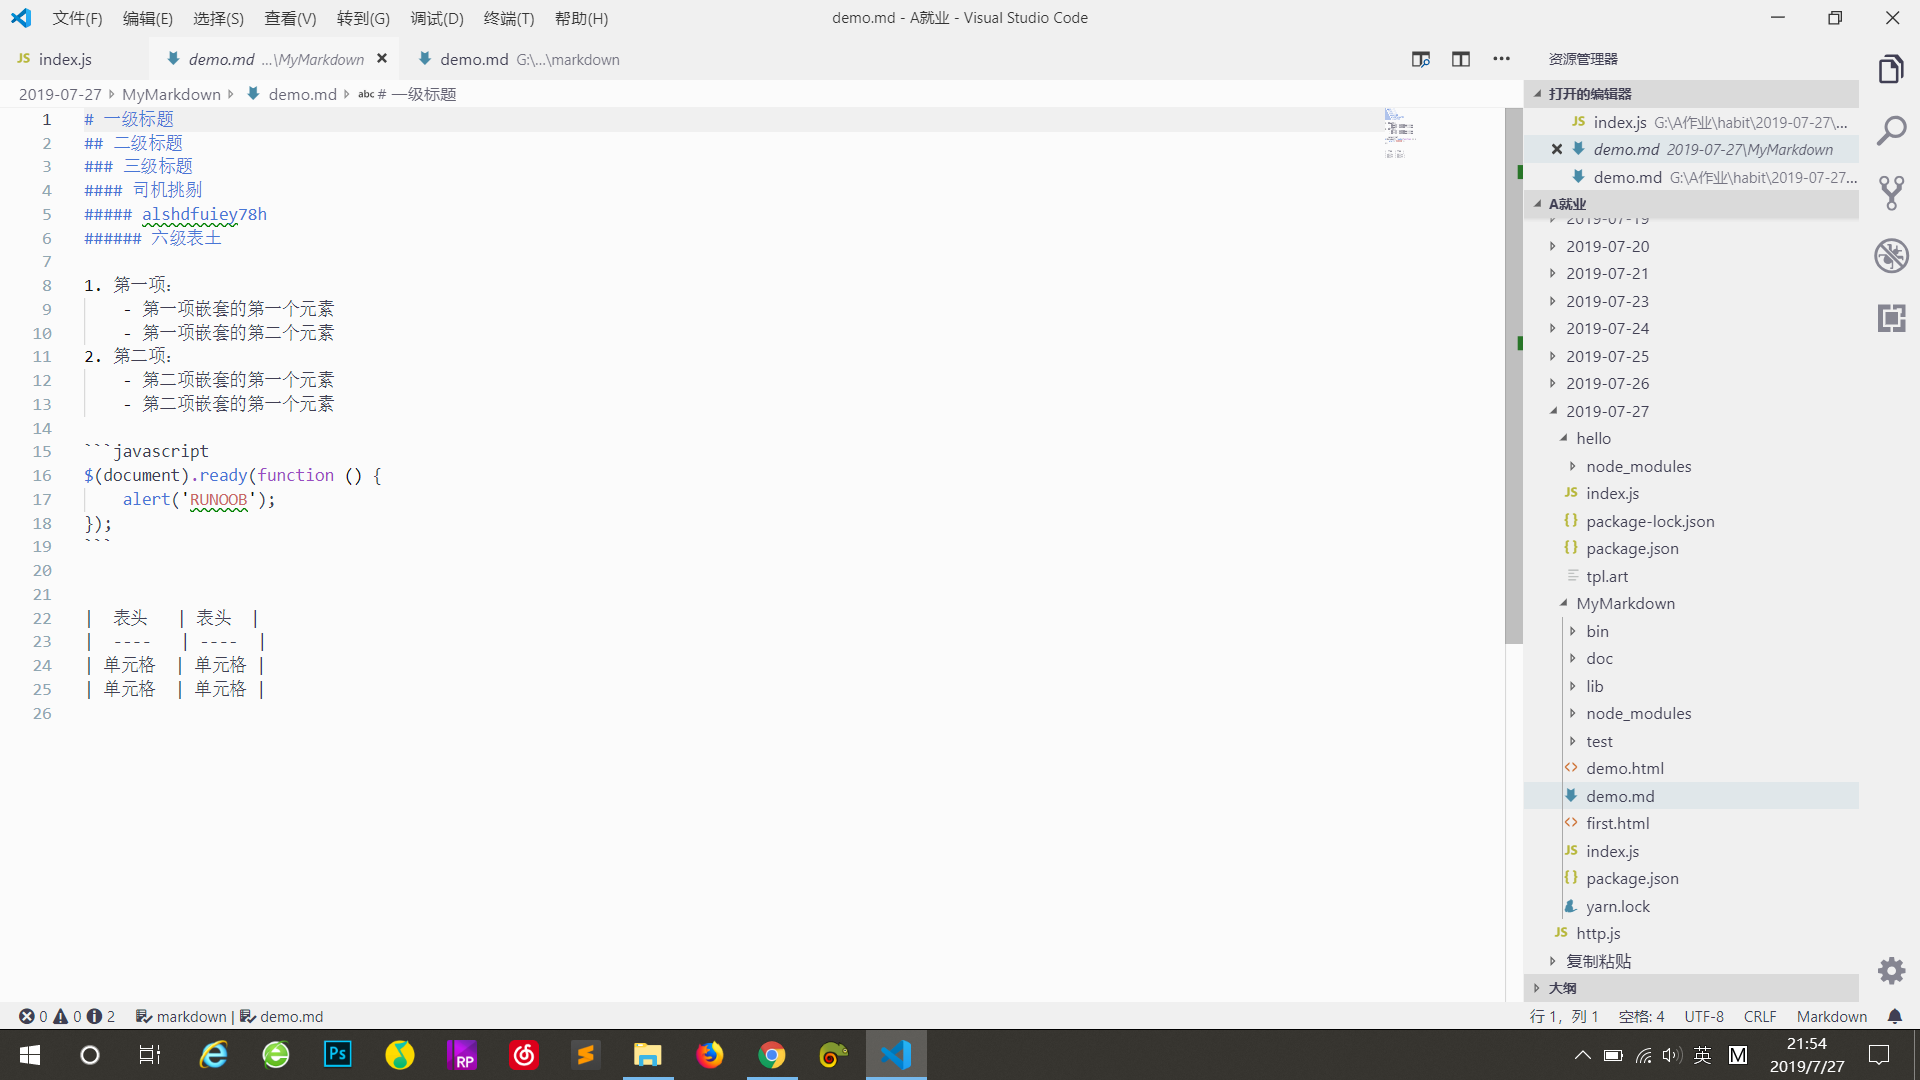Viewport: 1920px width, 1080px height.
Task: Open the Search activity bar icon
Action: point(1891,131)
